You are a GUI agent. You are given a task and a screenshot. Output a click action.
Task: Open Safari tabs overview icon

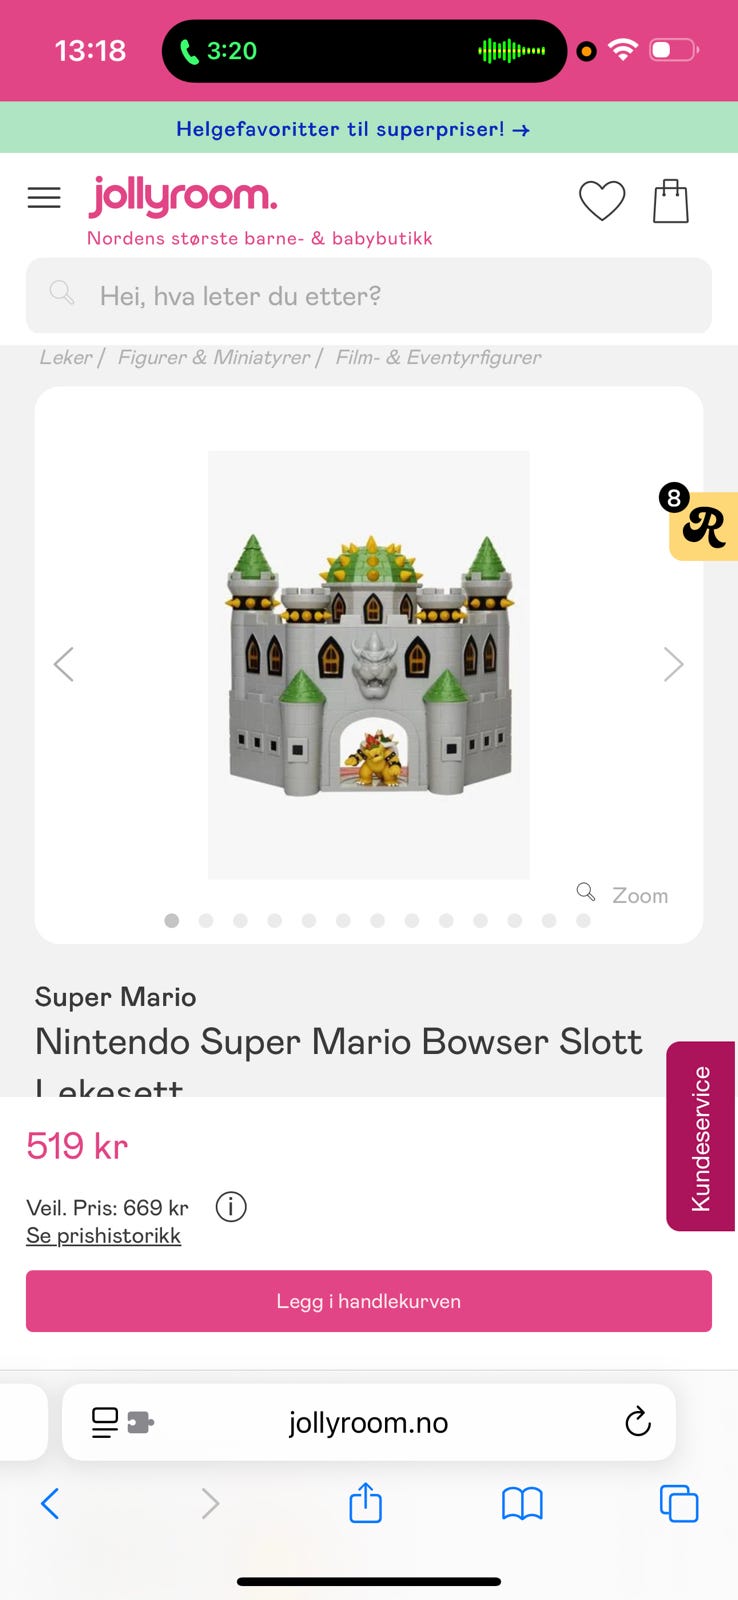(x=678, y=1503)
